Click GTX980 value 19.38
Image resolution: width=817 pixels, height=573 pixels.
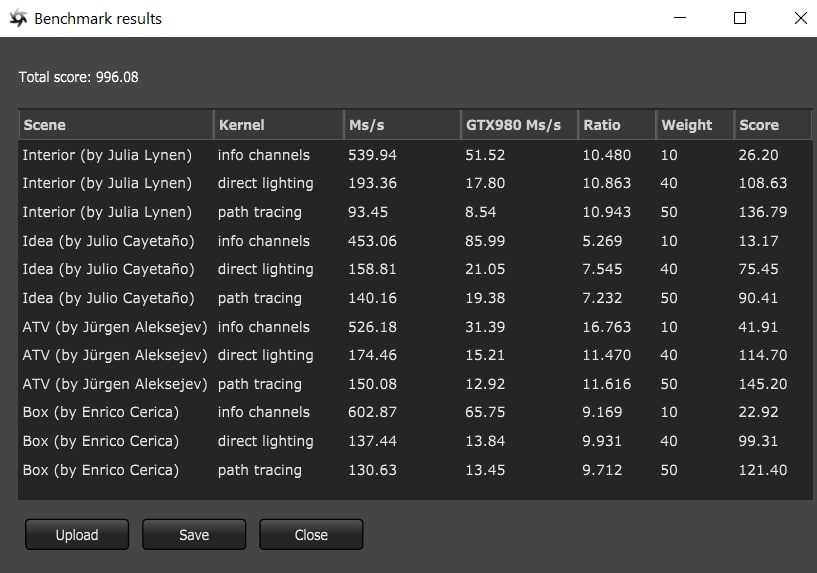pyautogui.click(x=485, y=298)
